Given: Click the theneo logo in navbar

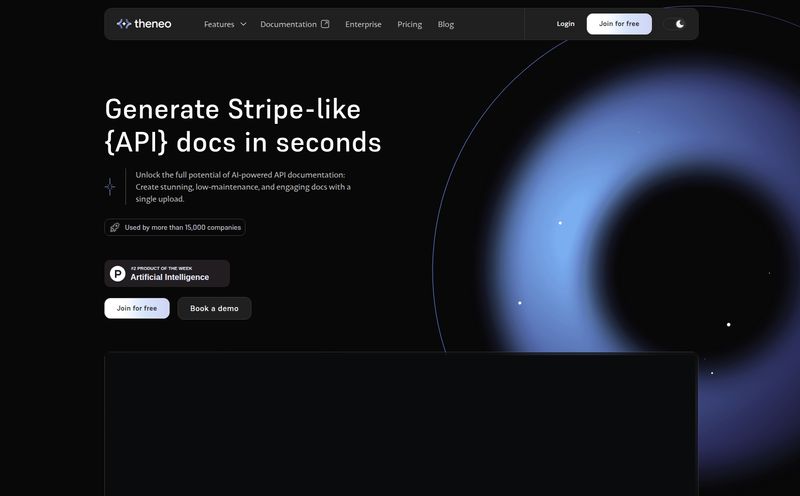Looking at the screenshot, I should [x=144, y=24].
